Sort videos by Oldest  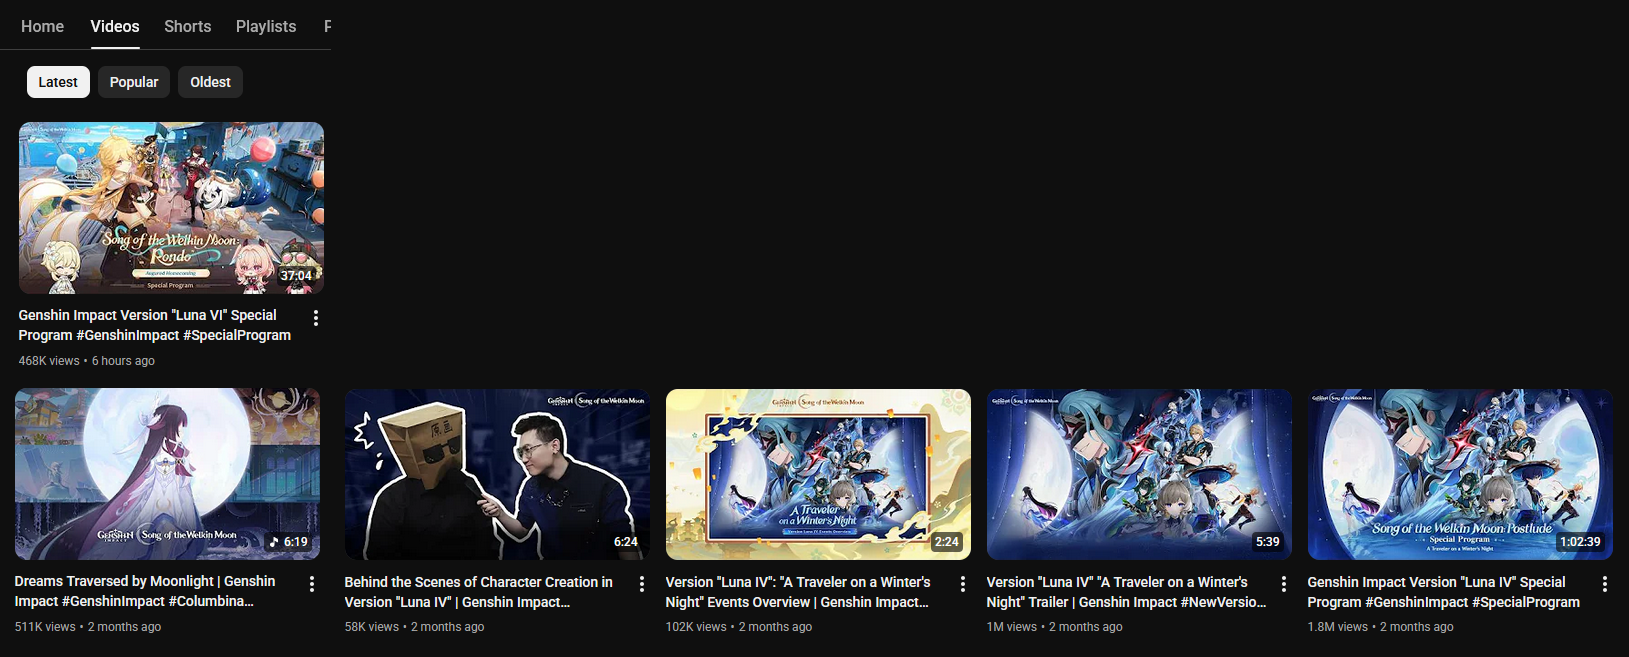tap(210, 82)
